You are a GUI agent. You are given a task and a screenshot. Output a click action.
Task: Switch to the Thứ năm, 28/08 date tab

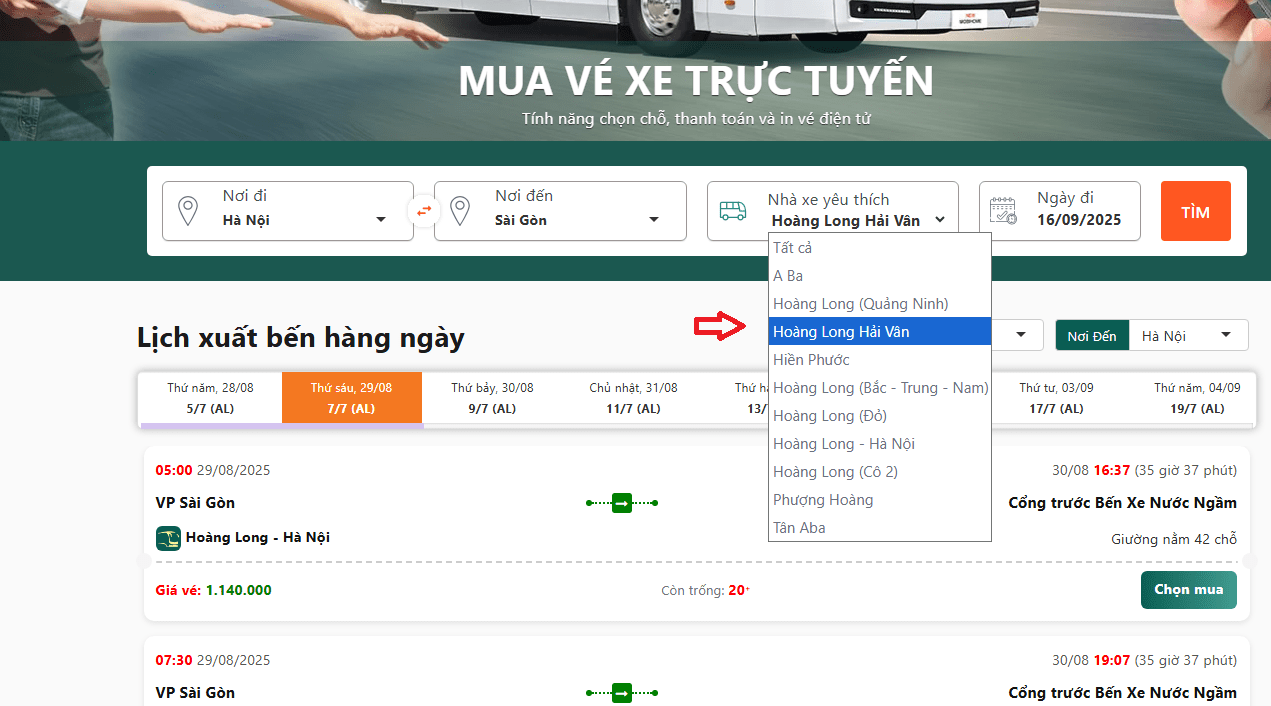[210, 397]
